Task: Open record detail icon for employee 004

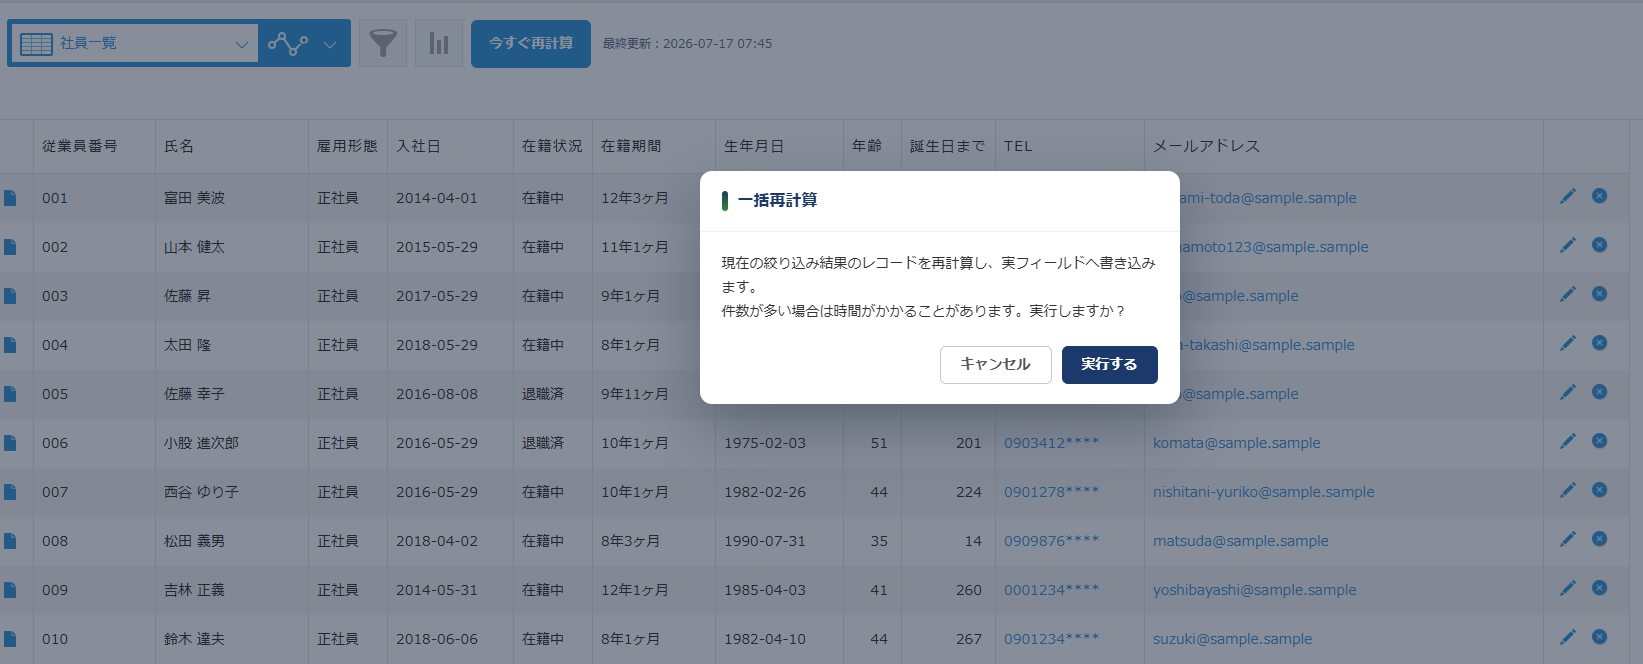Action: (10, 345)
